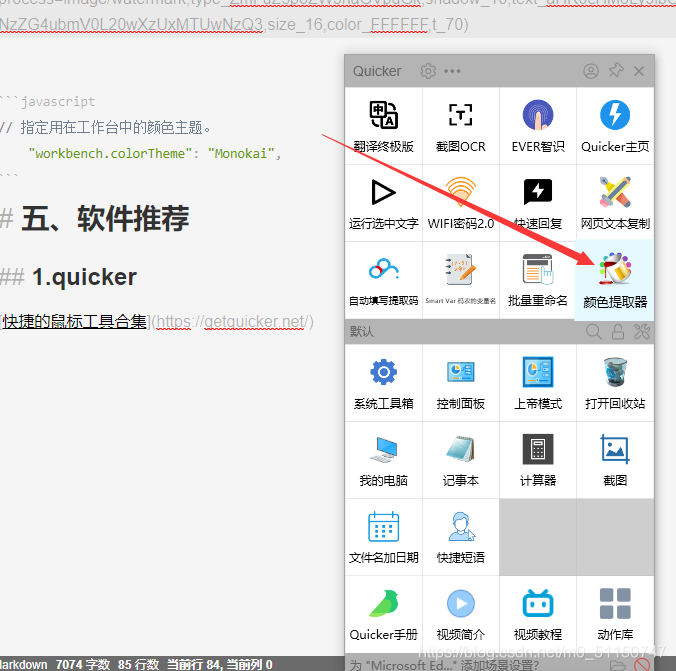676x671 pixels.
Task: Toggle the Quicker panel pin
Action: (616, 71)
